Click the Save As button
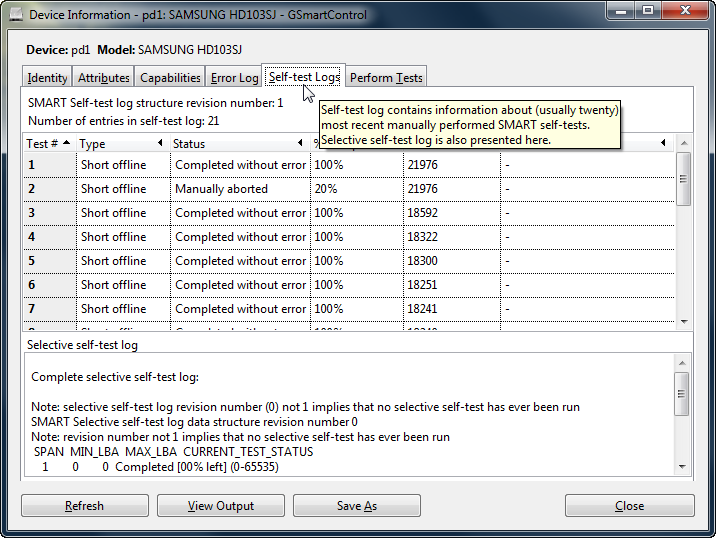Screen dimensions: 716x538 (x=357, y=506)
